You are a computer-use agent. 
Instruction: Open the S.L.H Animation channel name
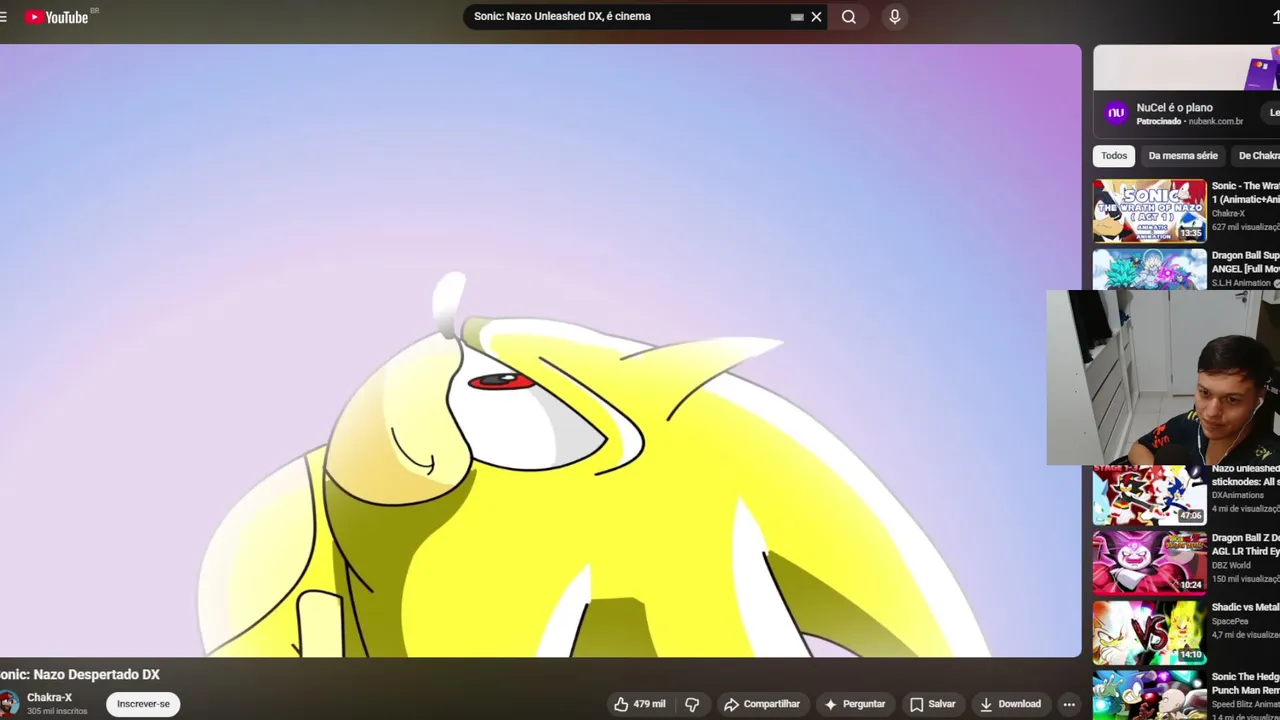click(1242, 283)
